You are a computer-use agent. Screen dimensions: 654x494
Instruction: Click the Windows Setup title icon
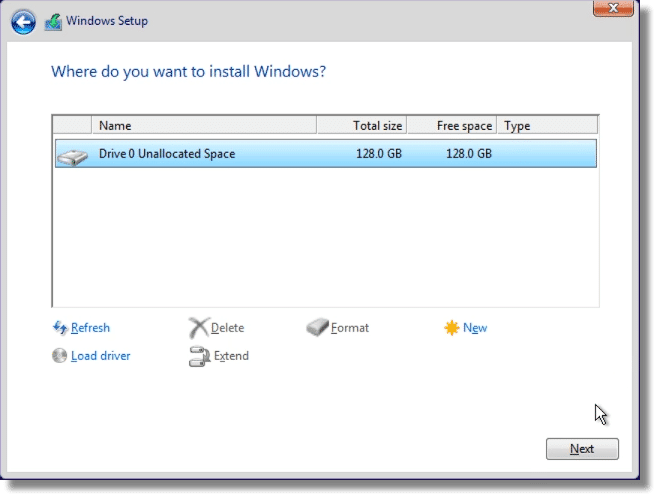point(53,22)
